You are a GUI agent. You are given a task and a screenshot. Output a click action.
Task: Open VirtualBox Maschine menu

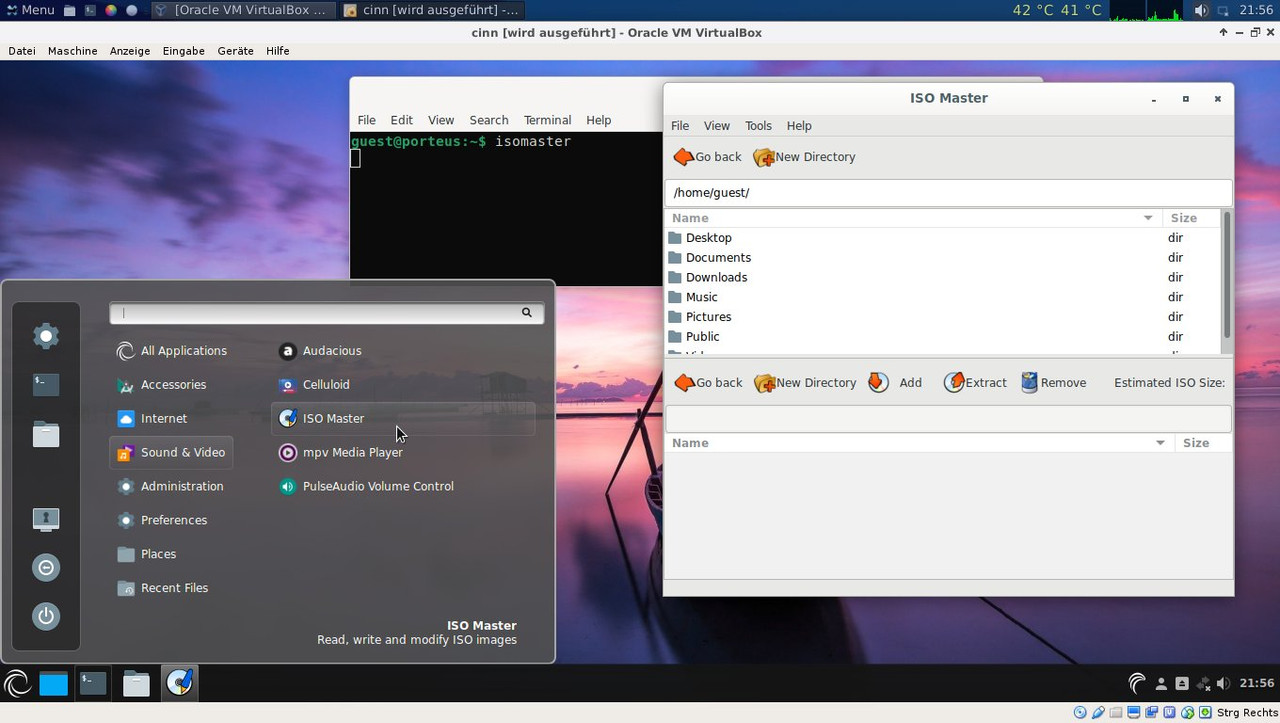click(x=73, y=51)
